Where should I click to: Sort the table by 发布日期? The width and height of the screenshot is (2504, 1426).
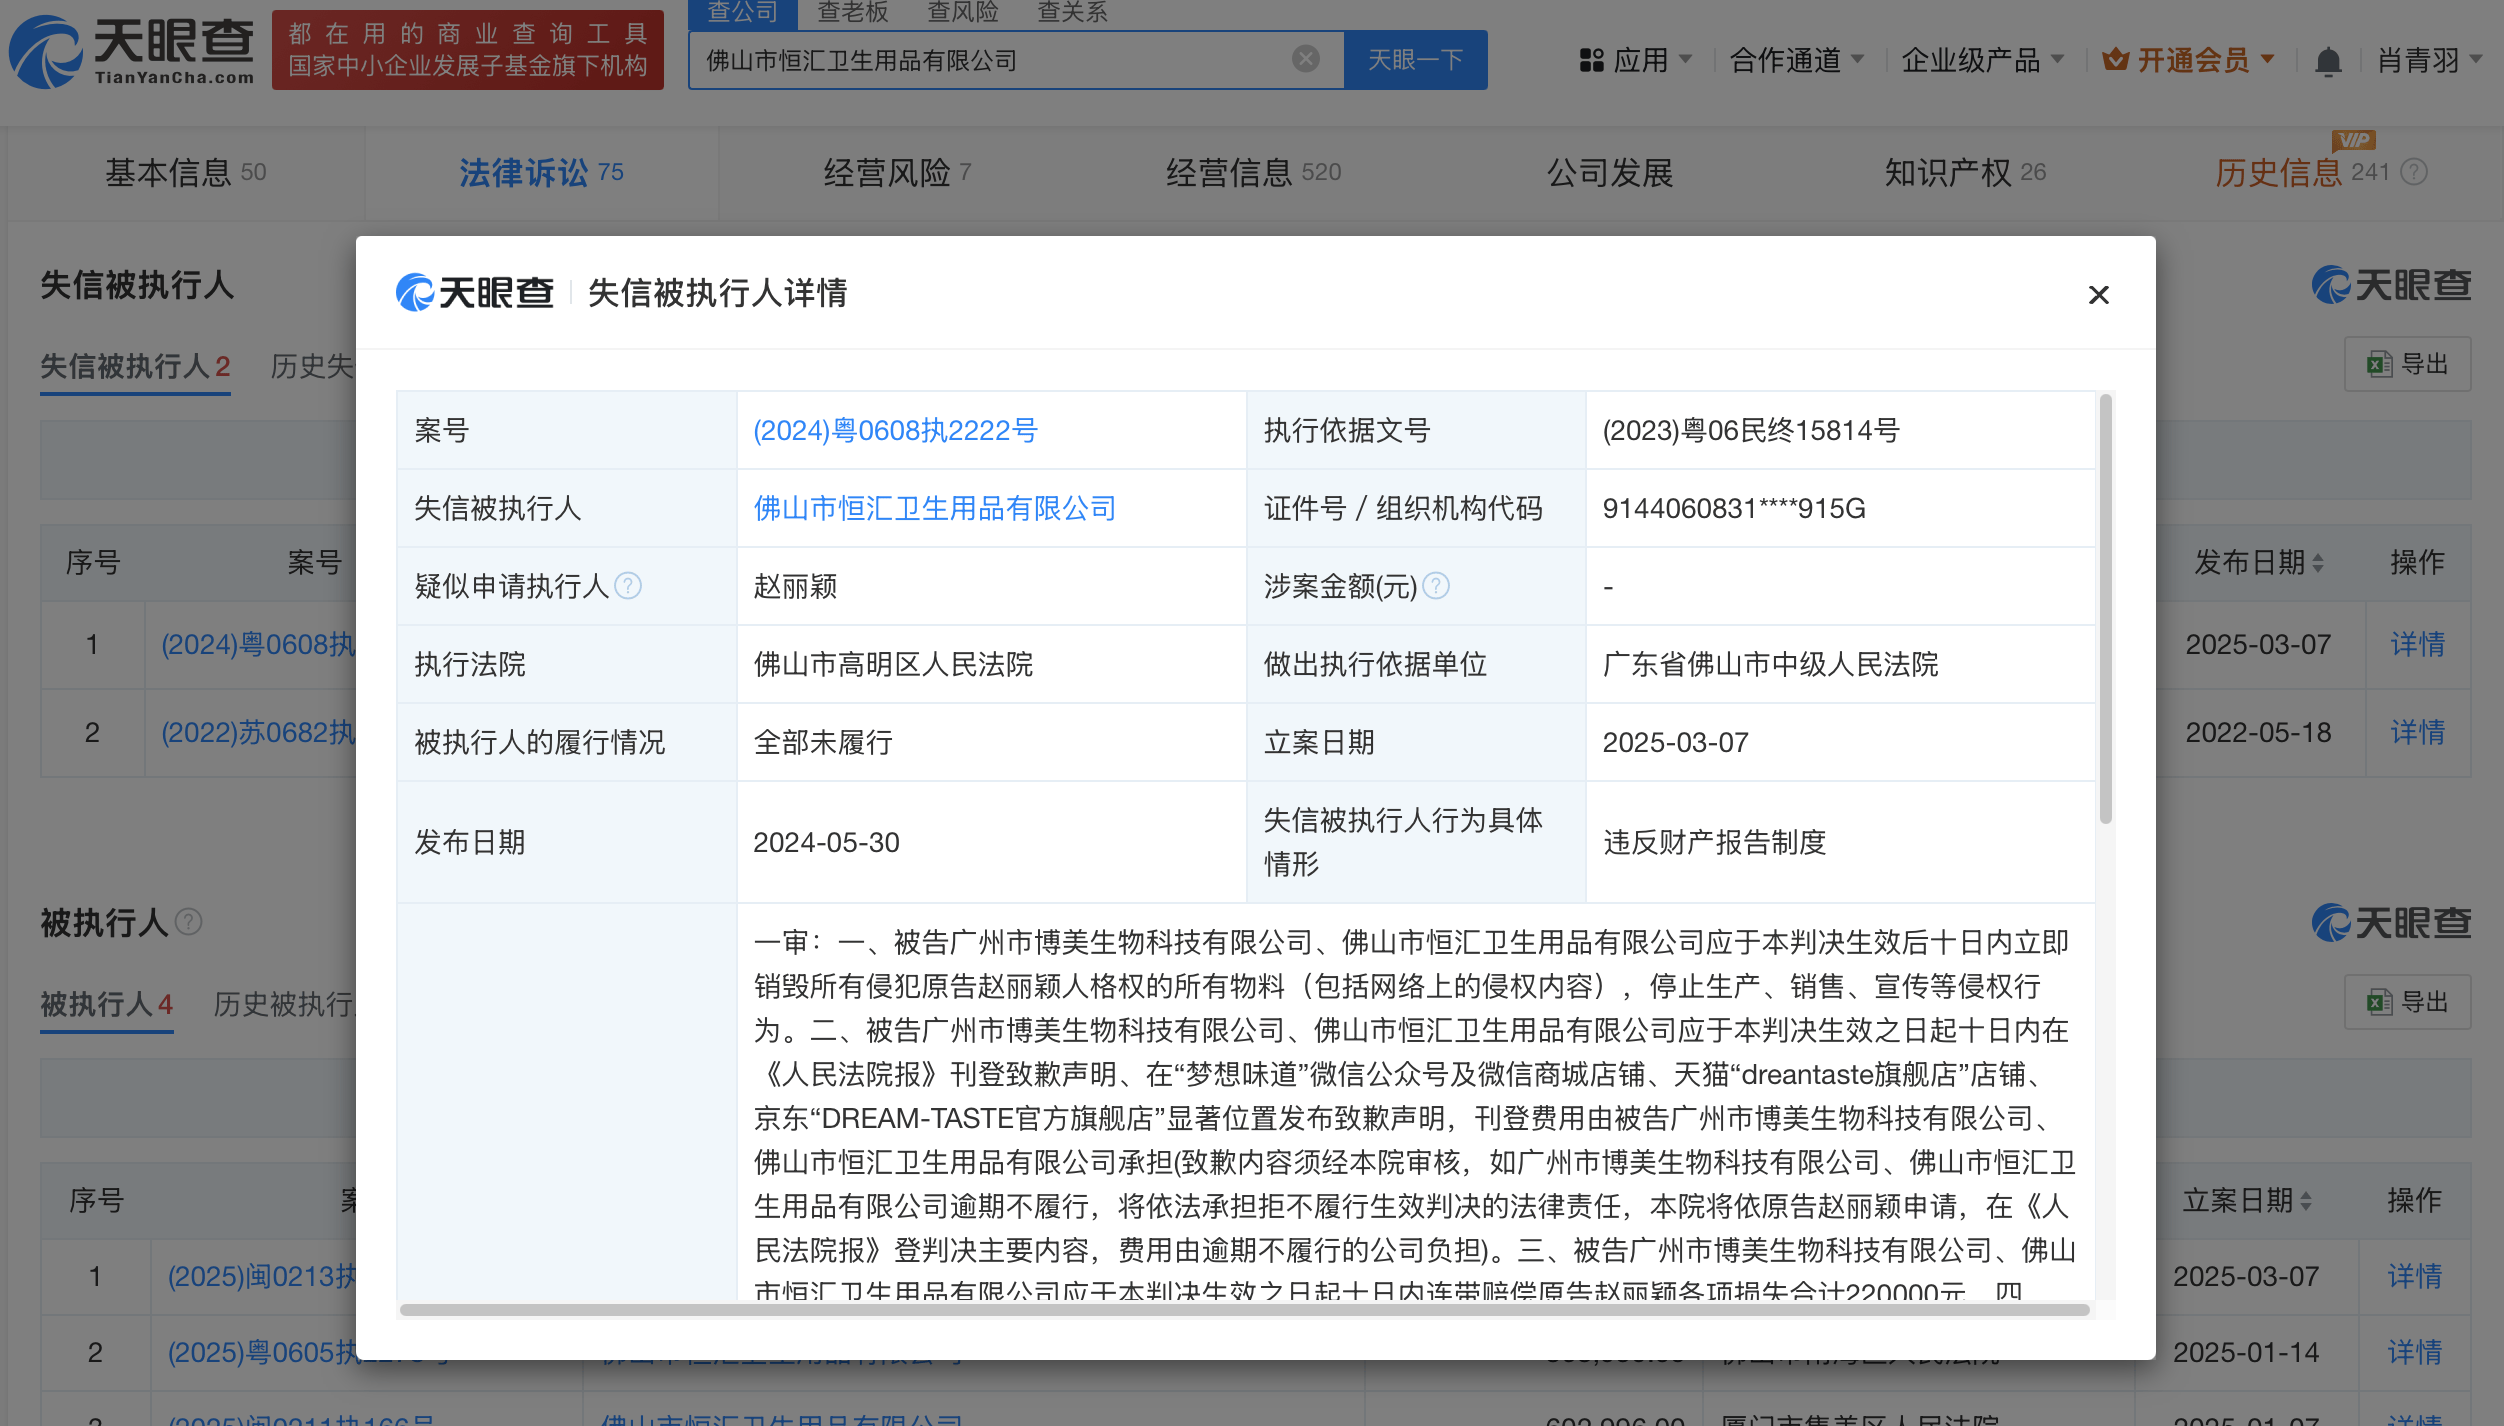[x=2259, y=562]
